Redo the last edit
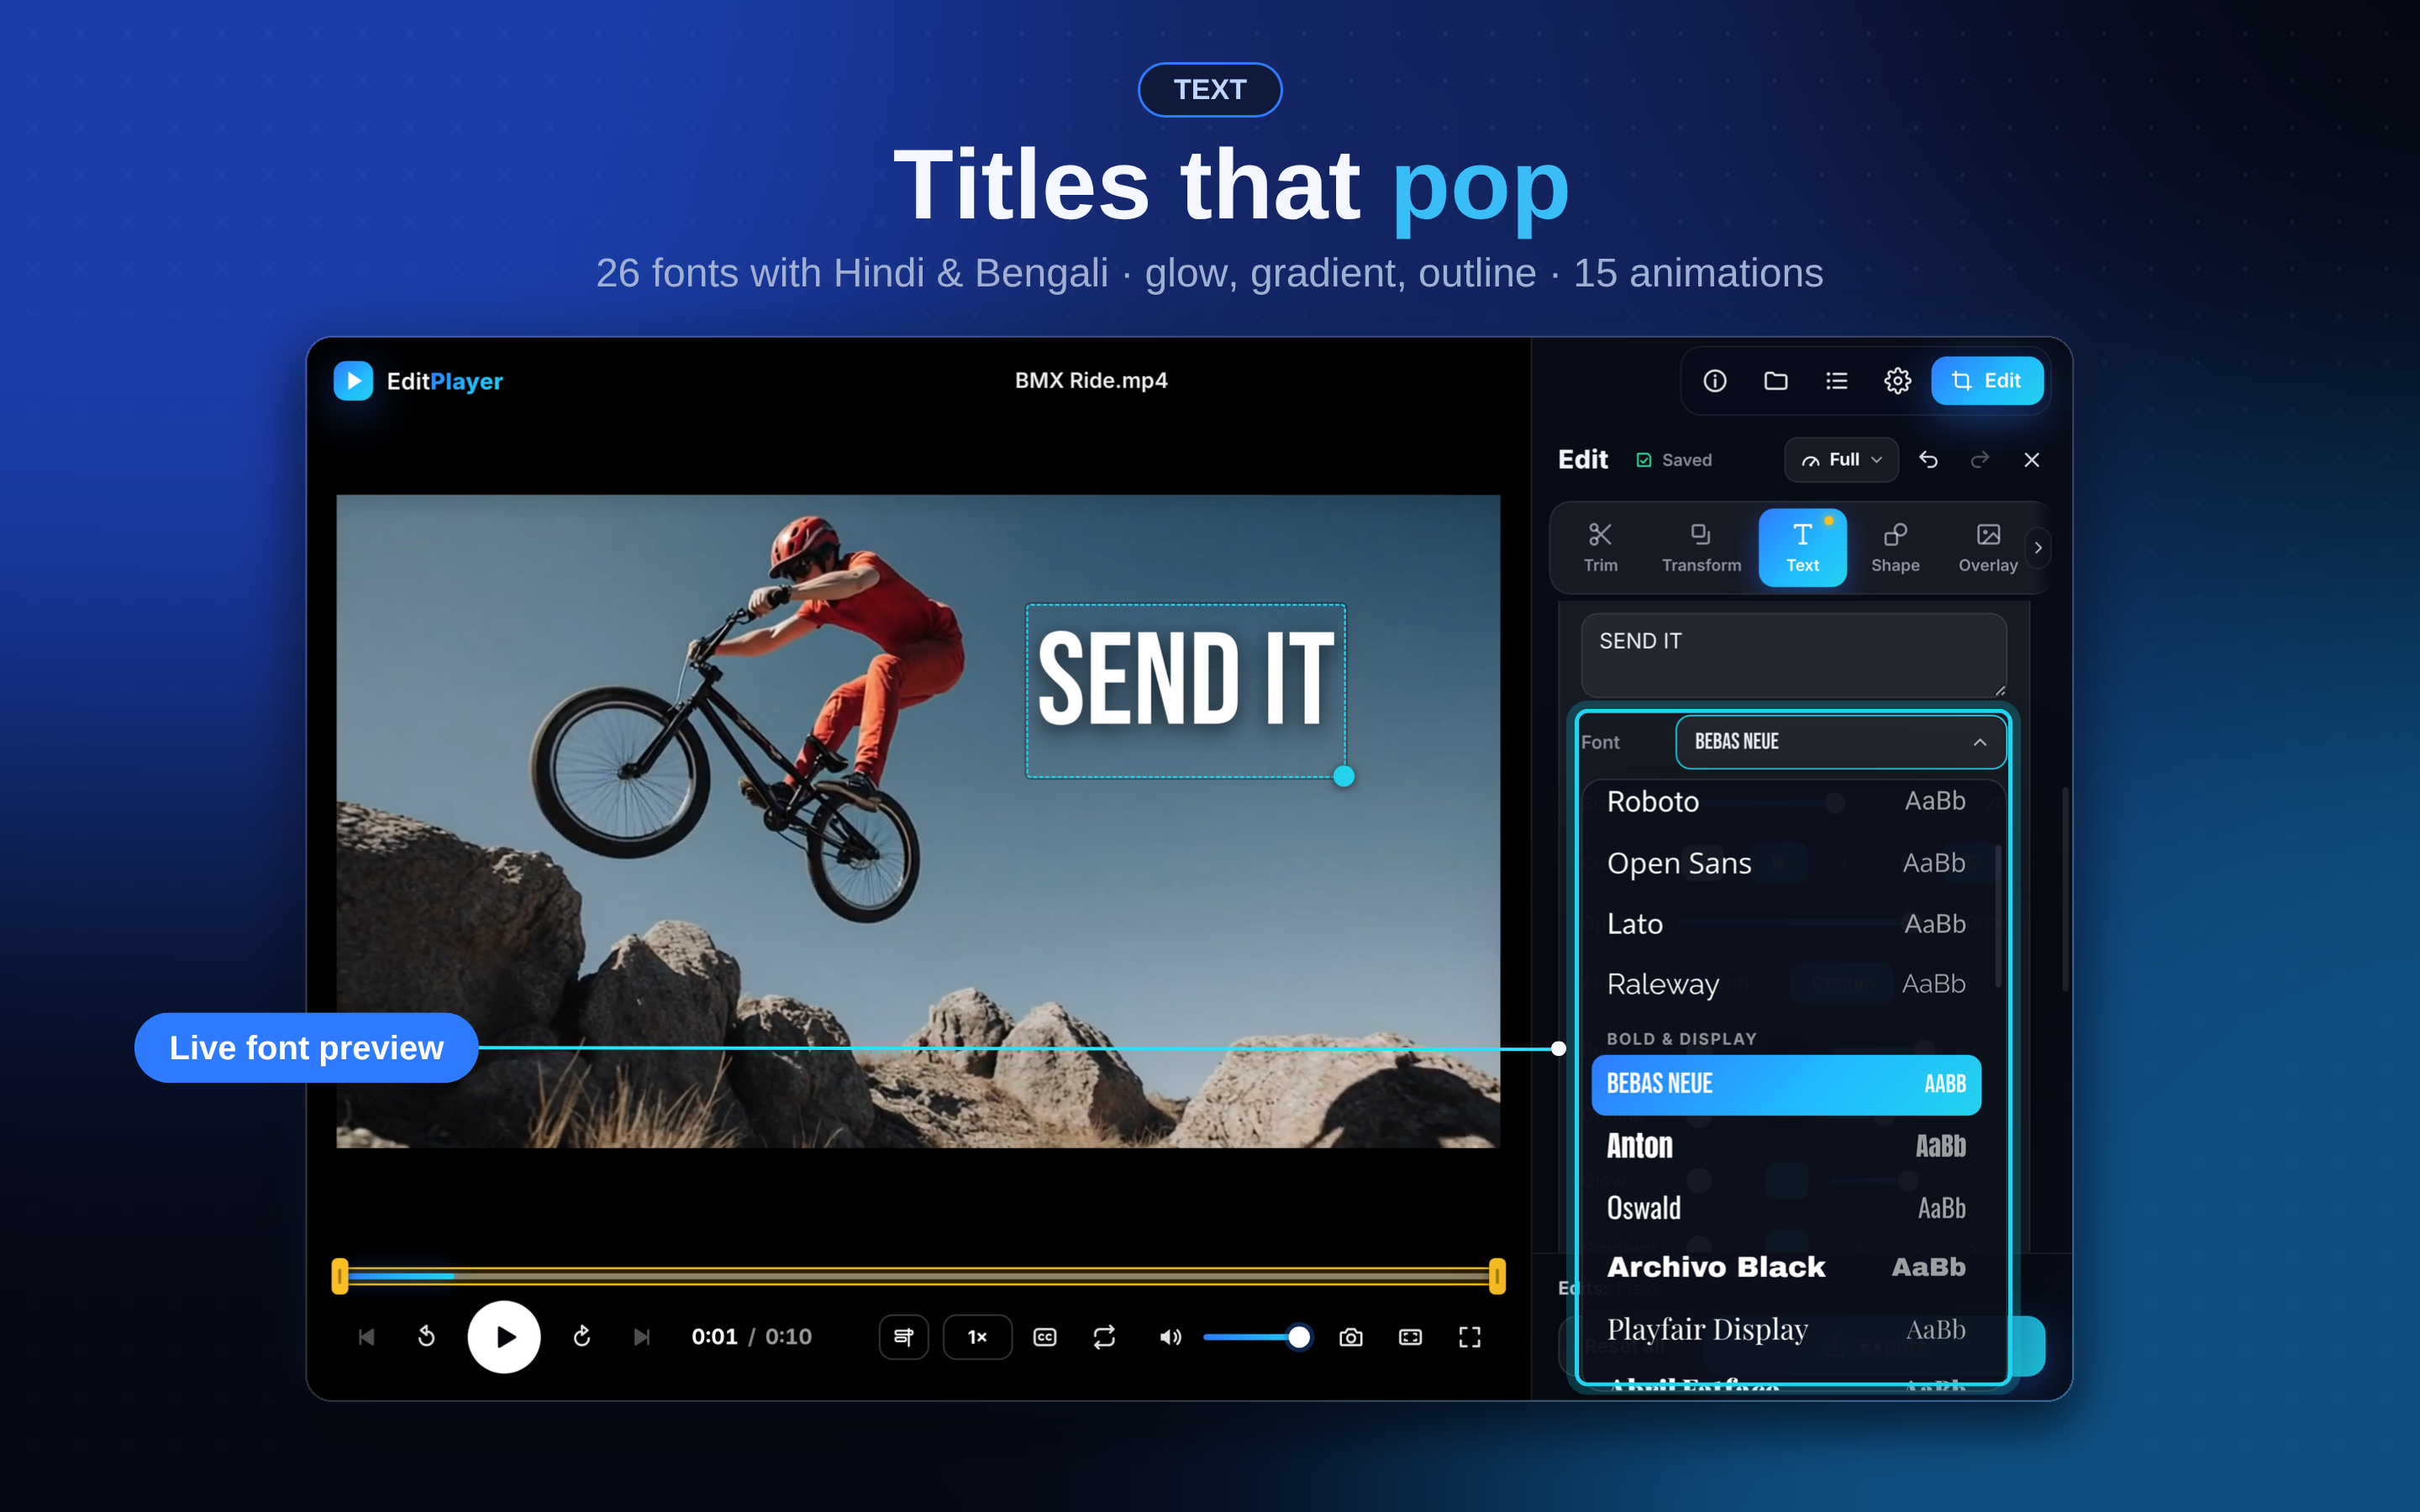This screenshot has height=1512, width=2420. click(1979, 460)
